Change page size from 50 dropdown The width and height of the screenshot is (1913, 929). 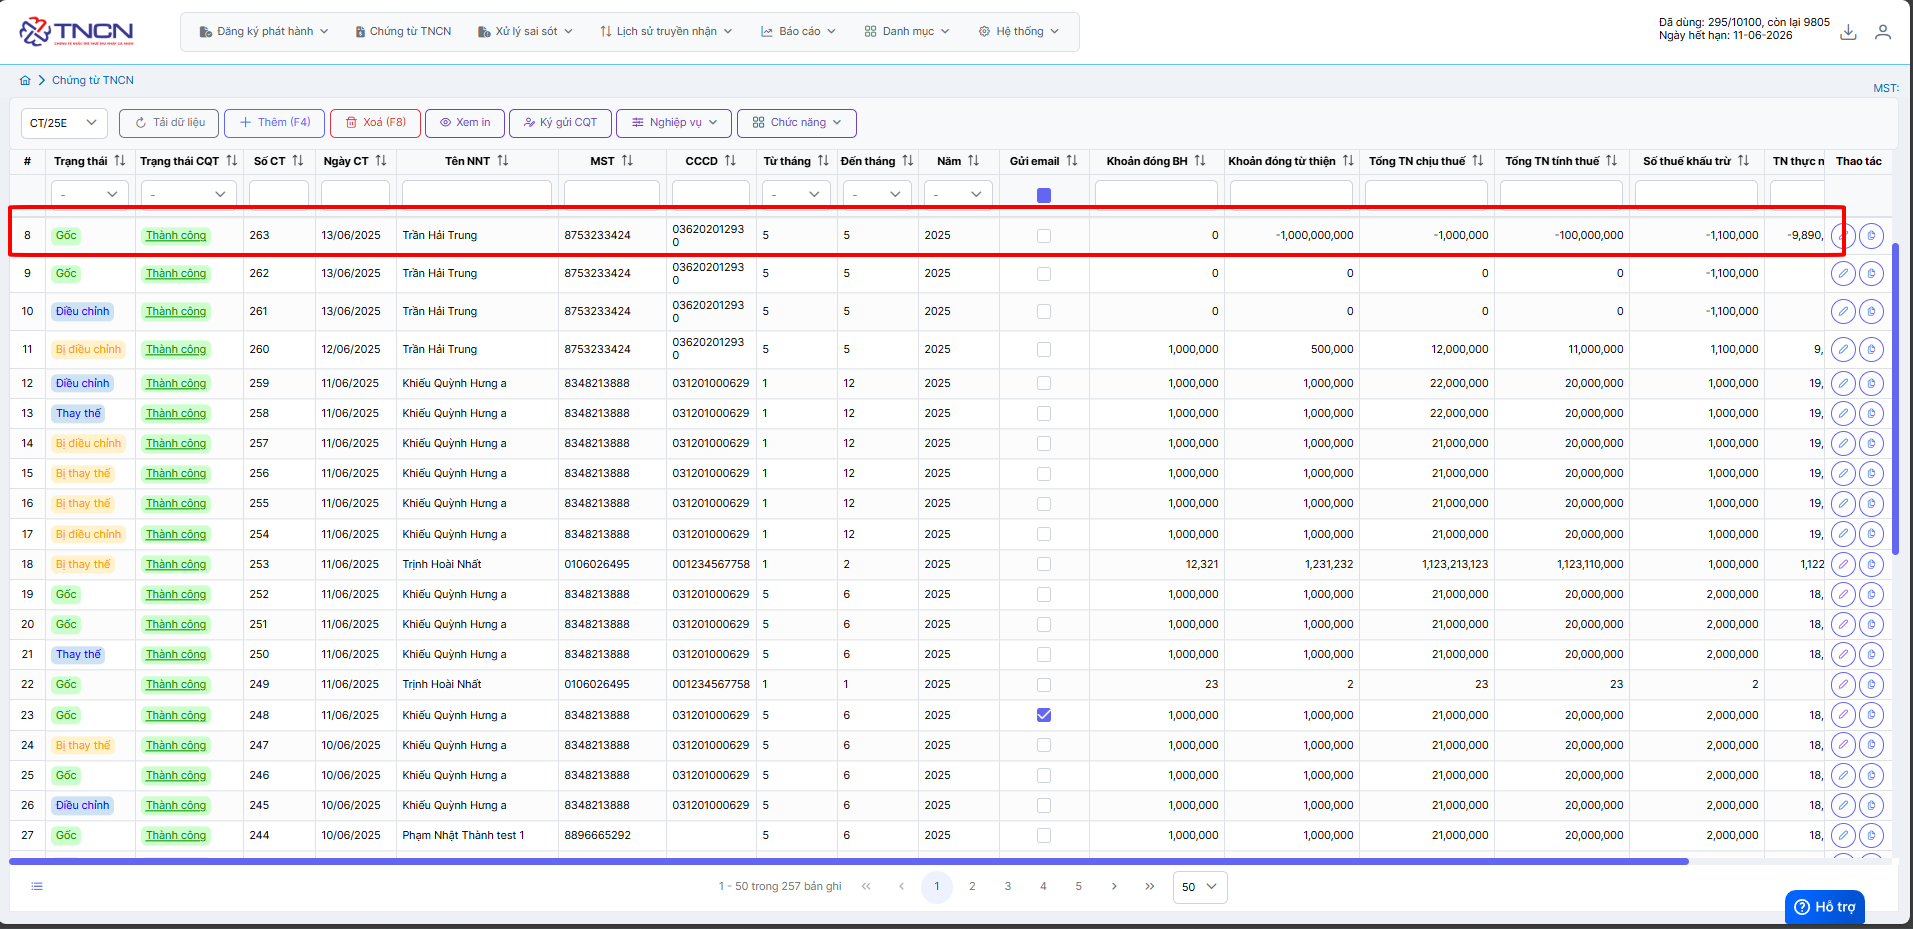(x=1200, y=887)
